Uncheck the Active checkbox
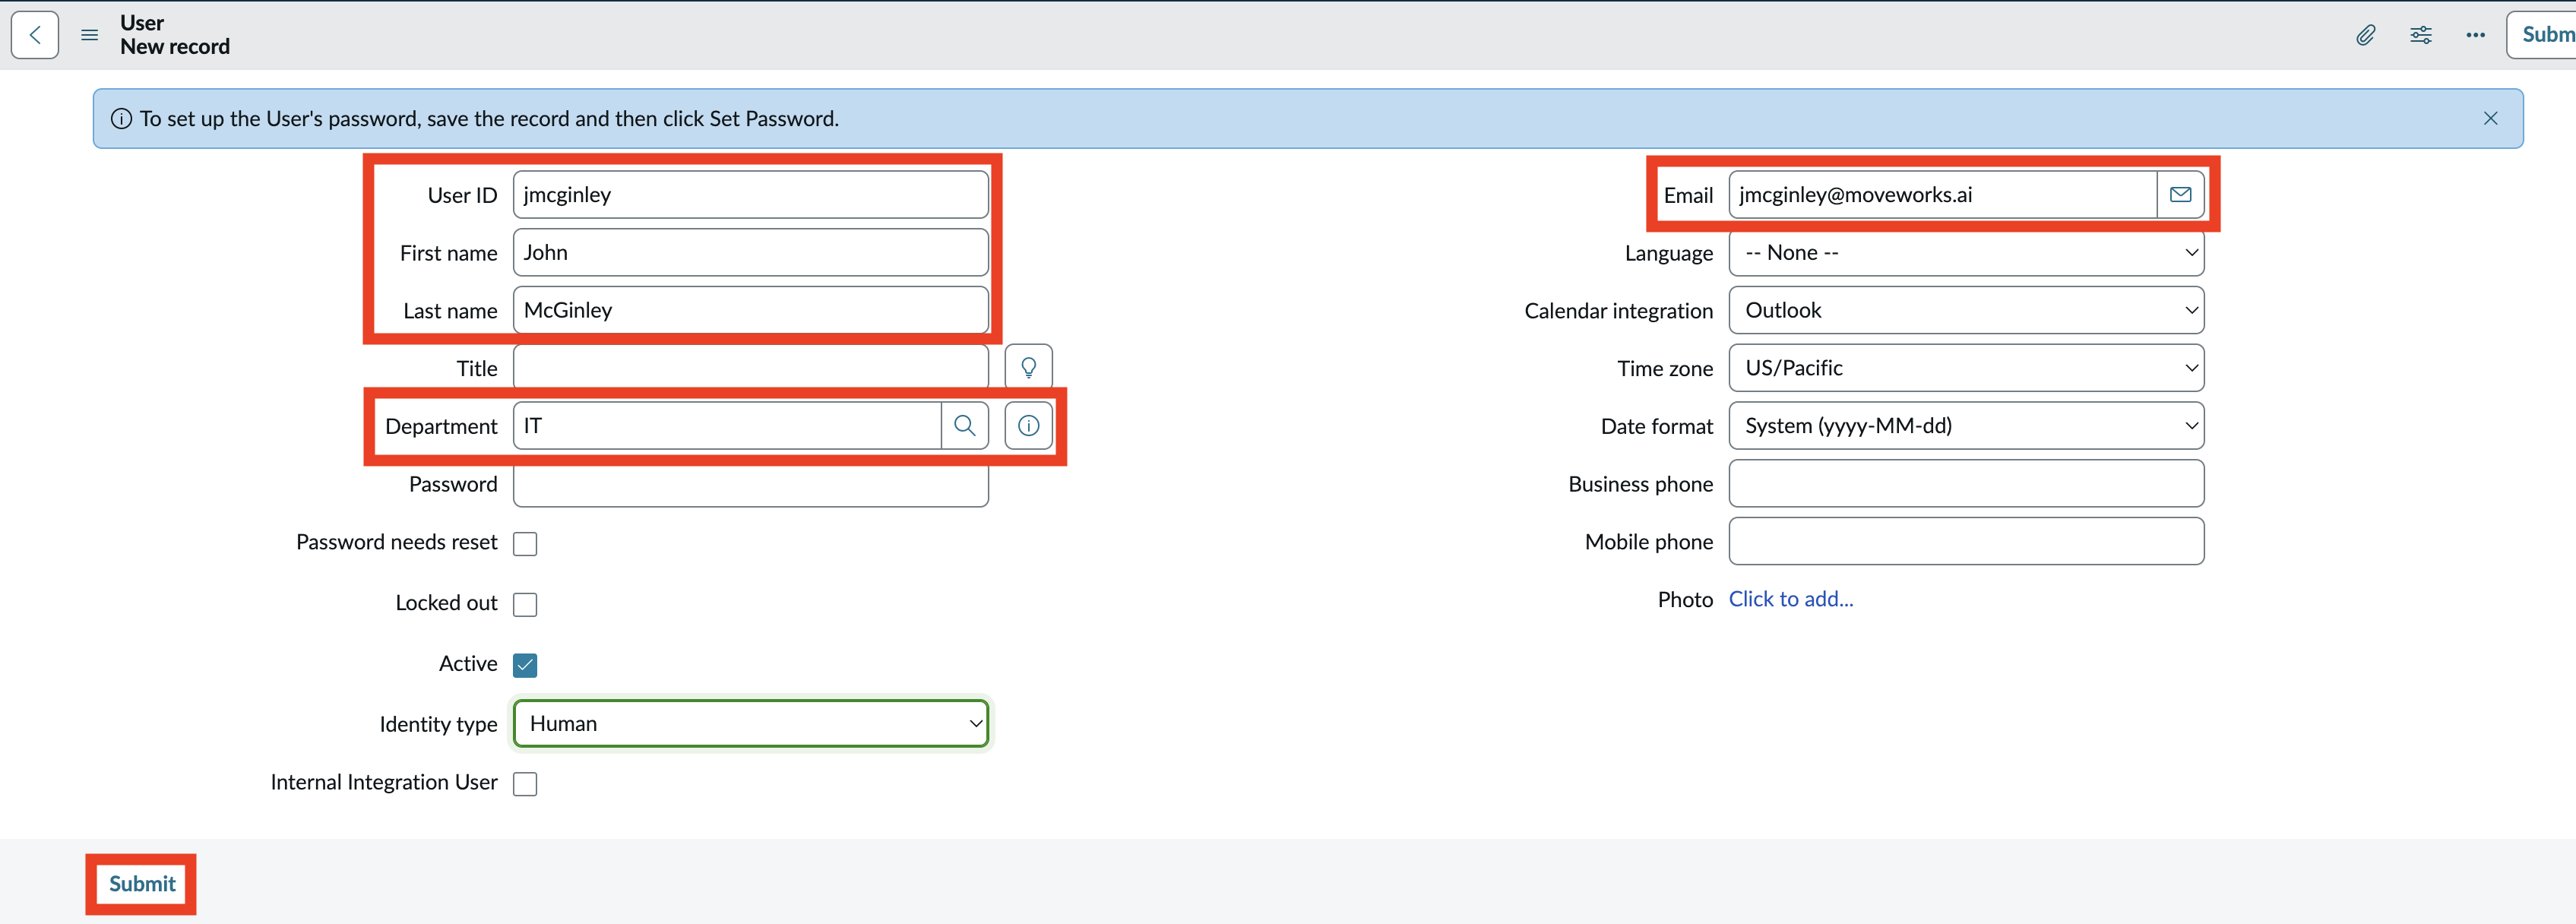 click(x=525, y=665)
